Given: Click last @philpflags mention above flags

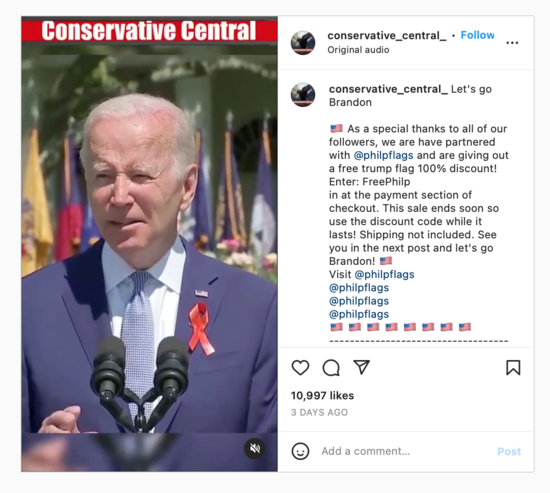Looking at the screenshot, I should [x=359, y=314].
